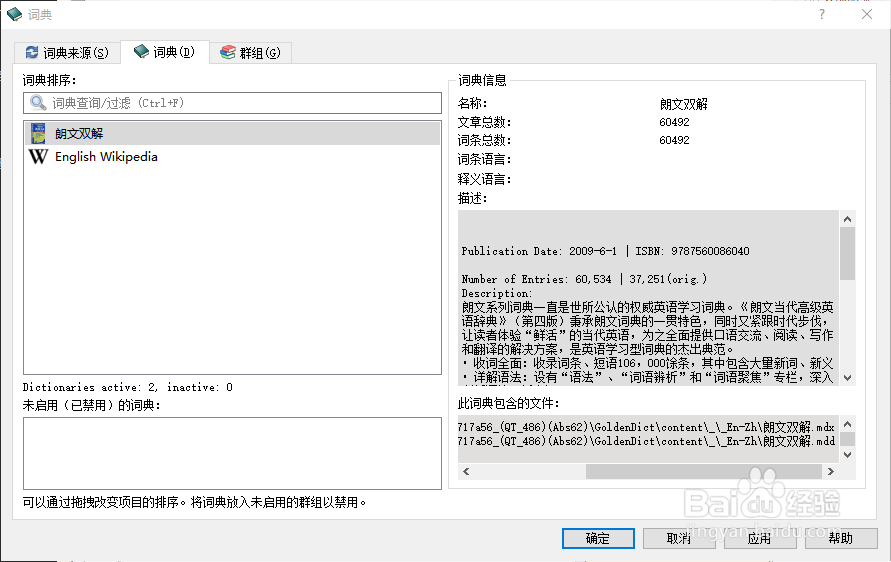Select the 词典(D) tab

tap(165, 52)
